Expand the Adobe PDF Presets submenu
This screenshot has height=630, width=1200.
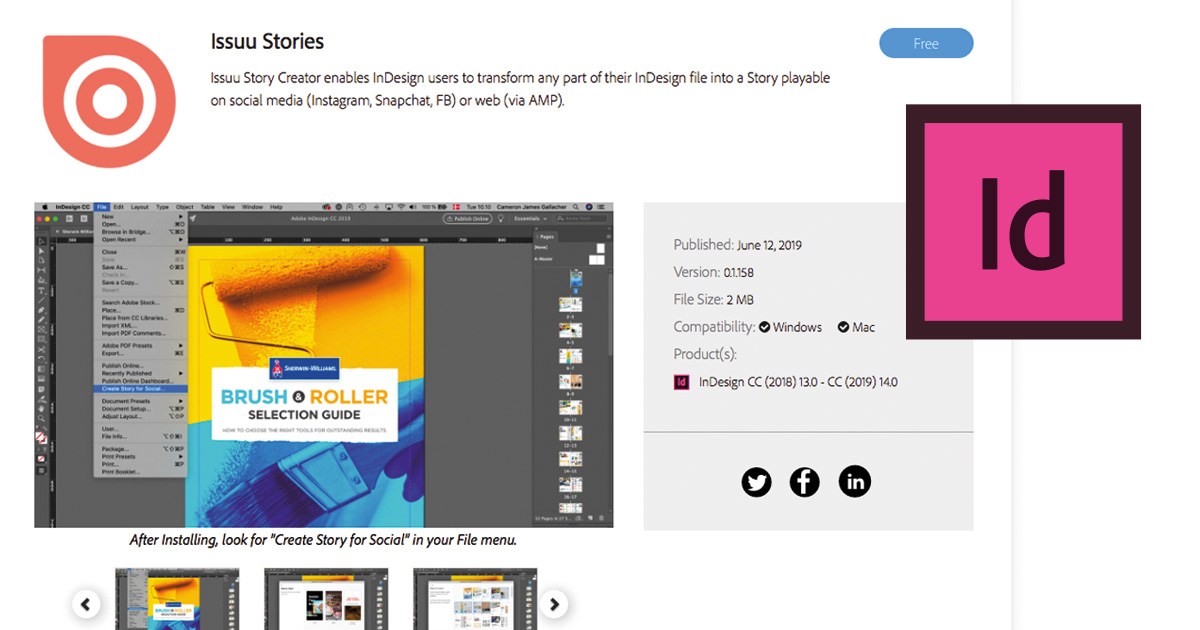pos(141,345)
